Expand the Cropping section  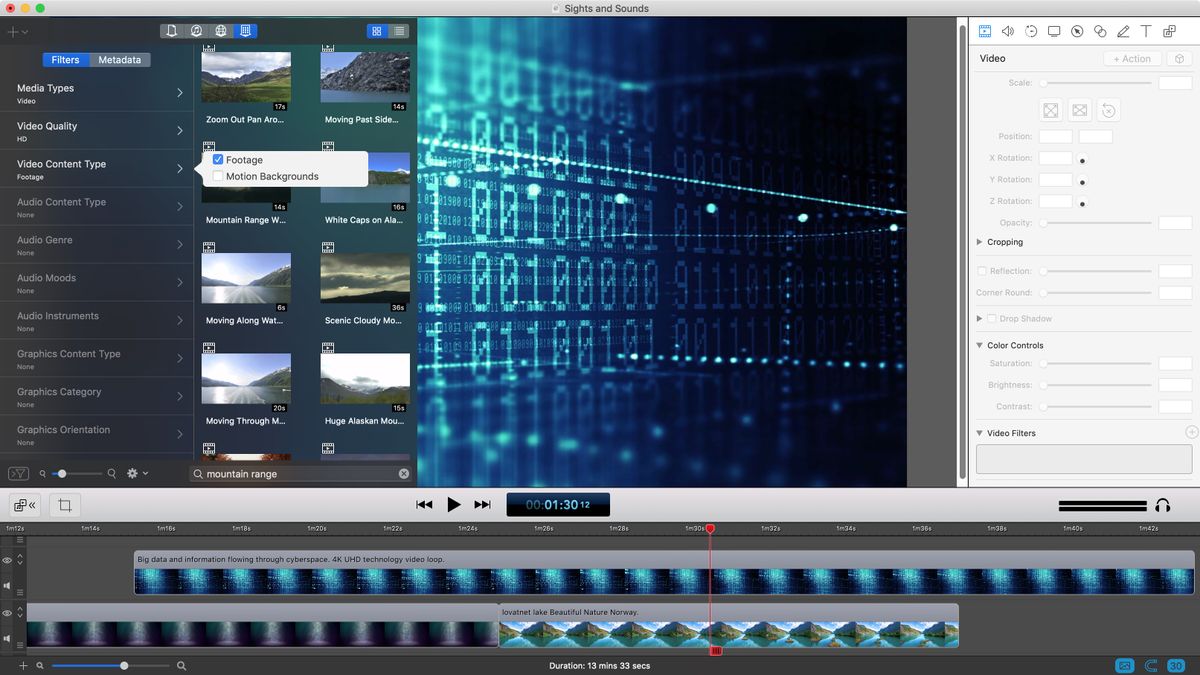[980, 242]
